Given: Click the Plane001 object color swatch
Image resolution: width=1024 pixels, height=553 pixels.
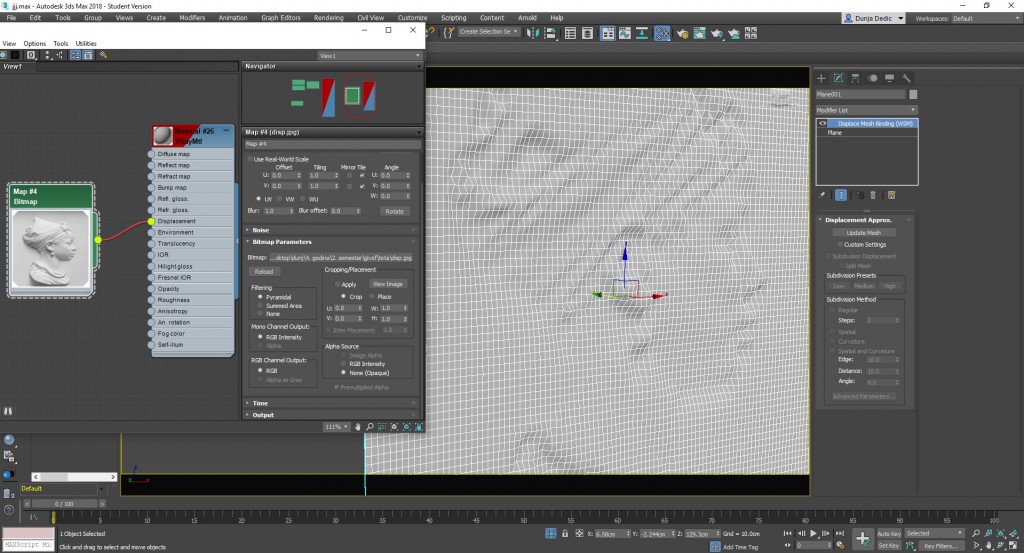Looking at the screenshot, I should 913,94.
